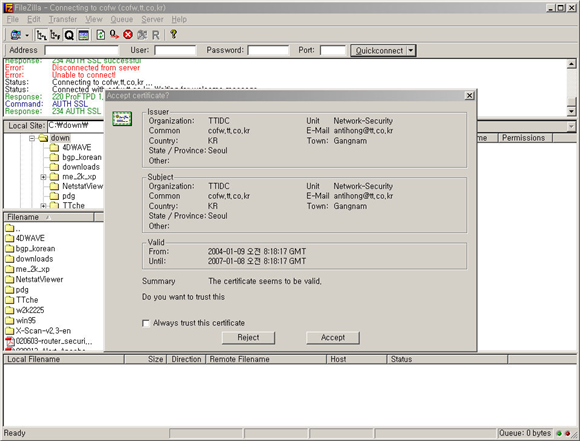Open the Transfer menu
The width and height of the screenshot is (580, 441).
coord(63,19)
